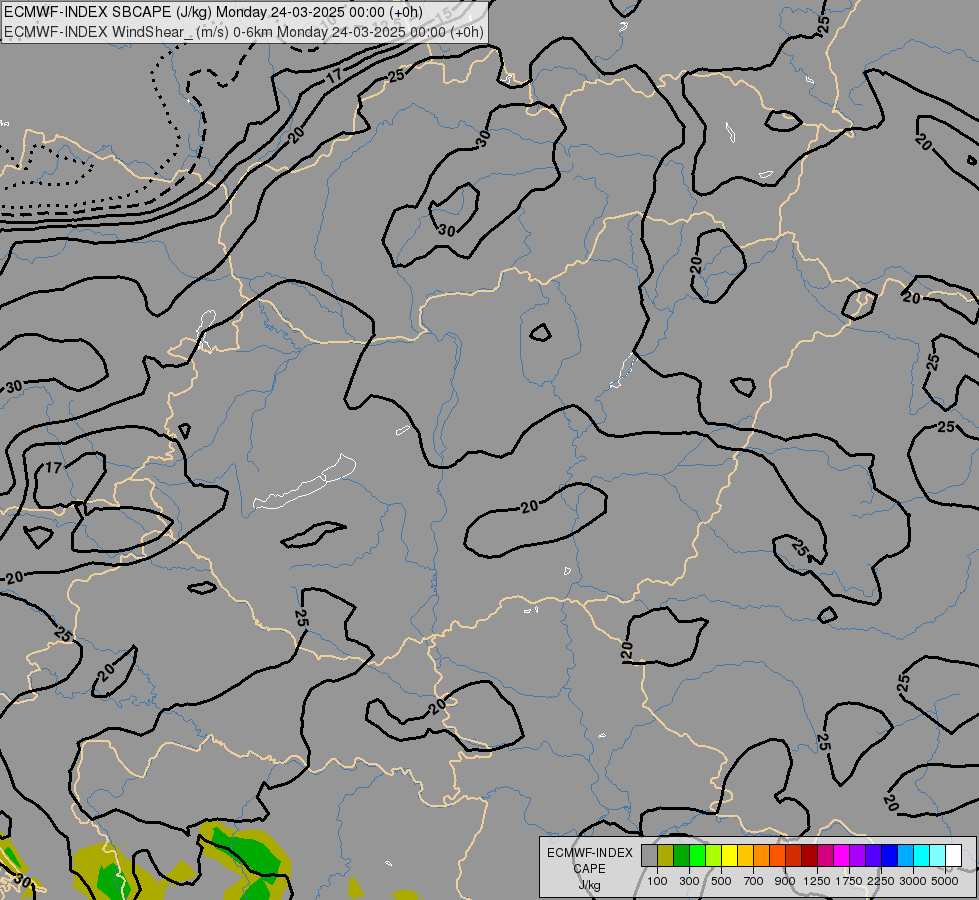Click the legend value 700
The width and height of the screenshot is (979, 900).
point(754,881)
